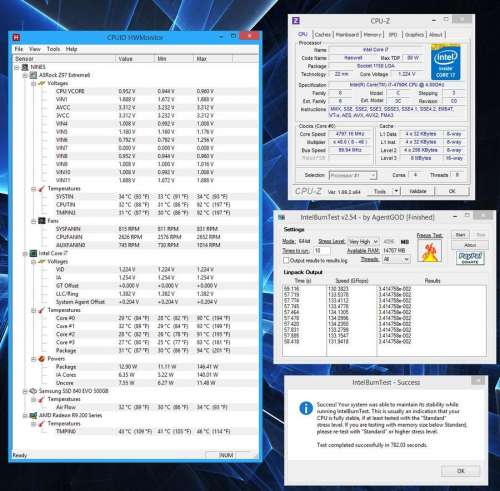Open Tools menu in HWMonitor
This screenshot has width=500, height=491.
53,49
